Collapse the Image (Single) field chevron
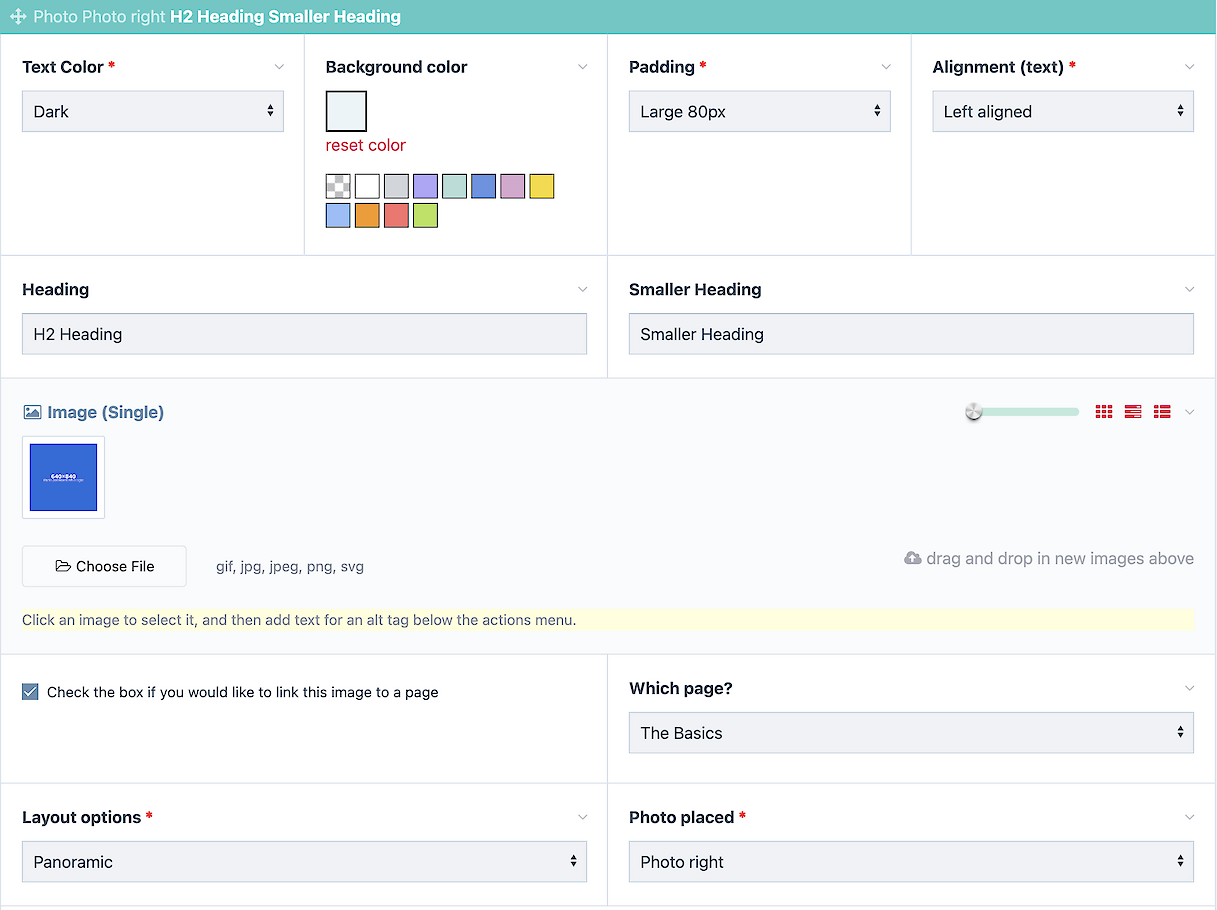Image resolution: width=1217 pixels, height=910 pixels. click(1189, 412)
